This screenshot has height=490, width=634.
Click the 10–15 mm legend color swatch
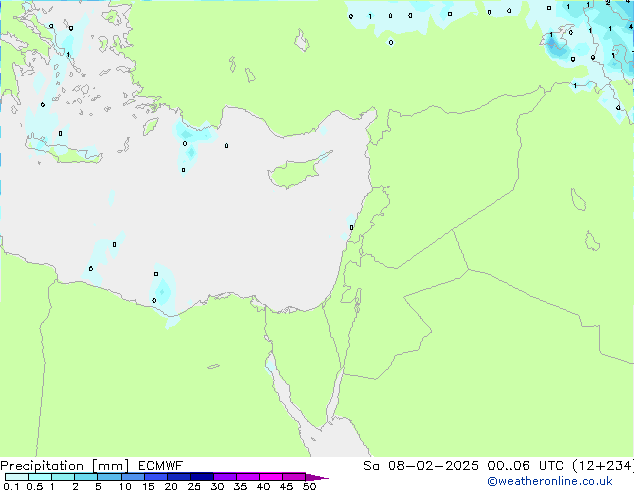(x=133, y=477)
